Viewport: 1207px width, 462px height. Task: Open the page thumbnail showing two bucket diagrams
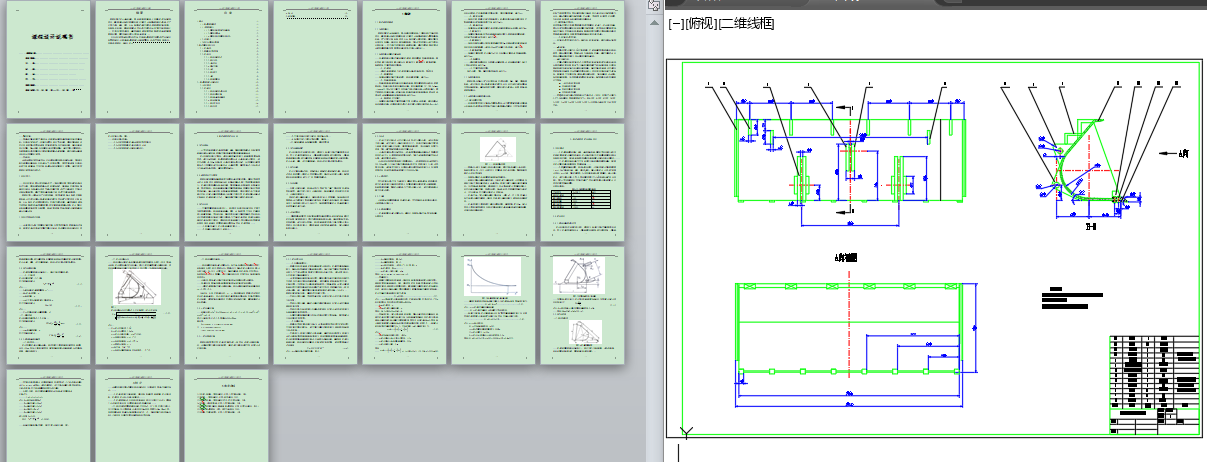(x=583, y=304)
